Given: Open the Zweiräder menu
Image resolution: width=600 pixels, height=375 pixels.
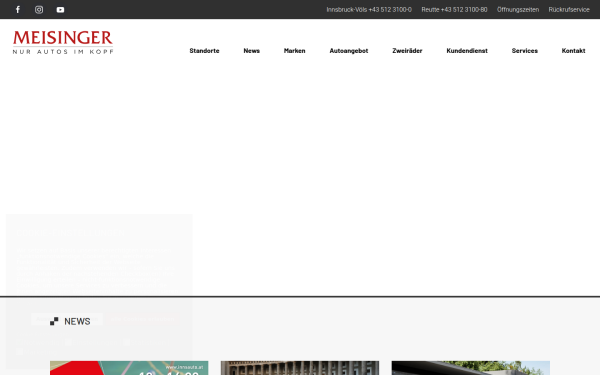Looking at the screenshot, I should pos(407,51).
